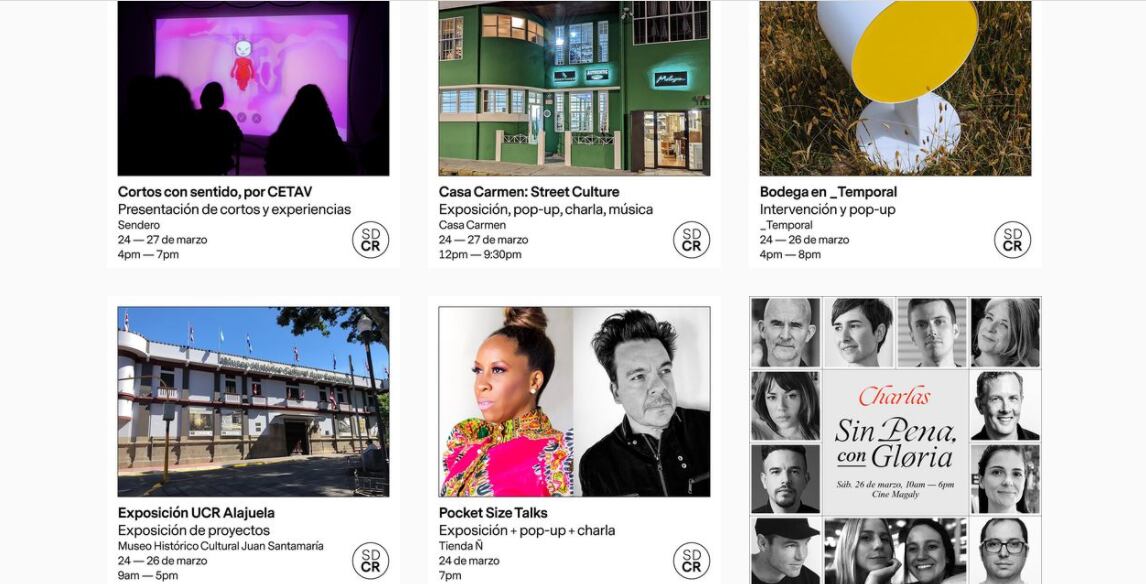This screenshot has width=1146, height=584.
Task: Open the Exposición UCR Alajuela title link
Action: (196, 513)
